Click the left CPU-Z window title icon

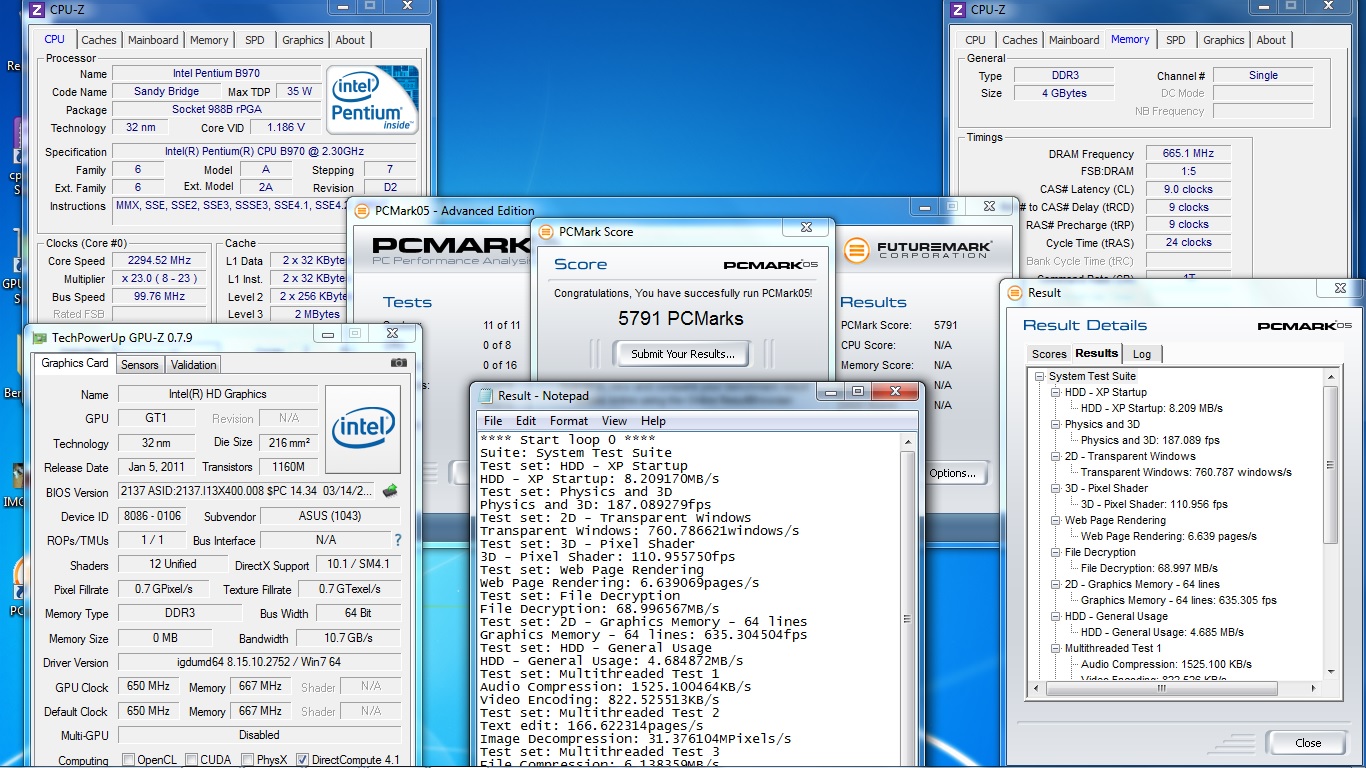point(37,10)
